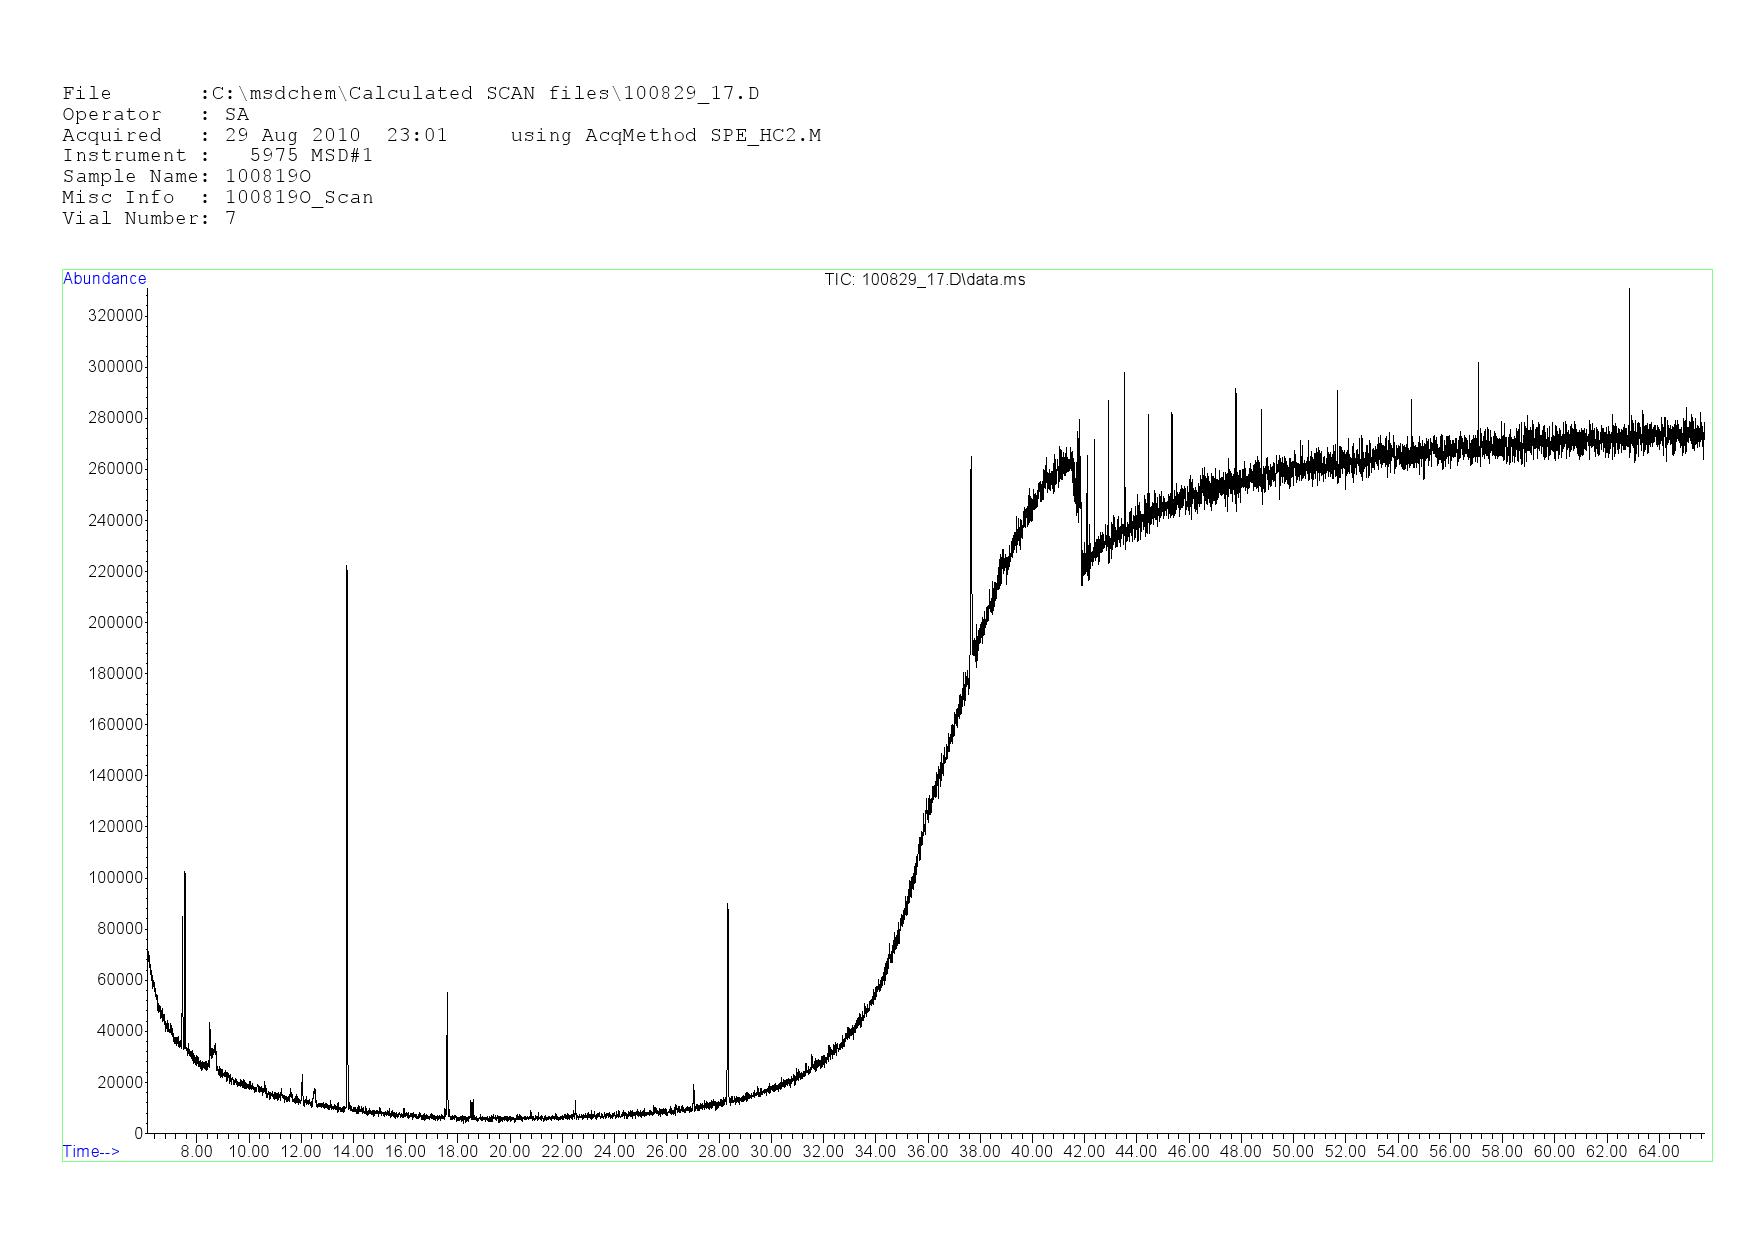Click the Vial Number 7 header line
1754x1240 pixels.
149,218
